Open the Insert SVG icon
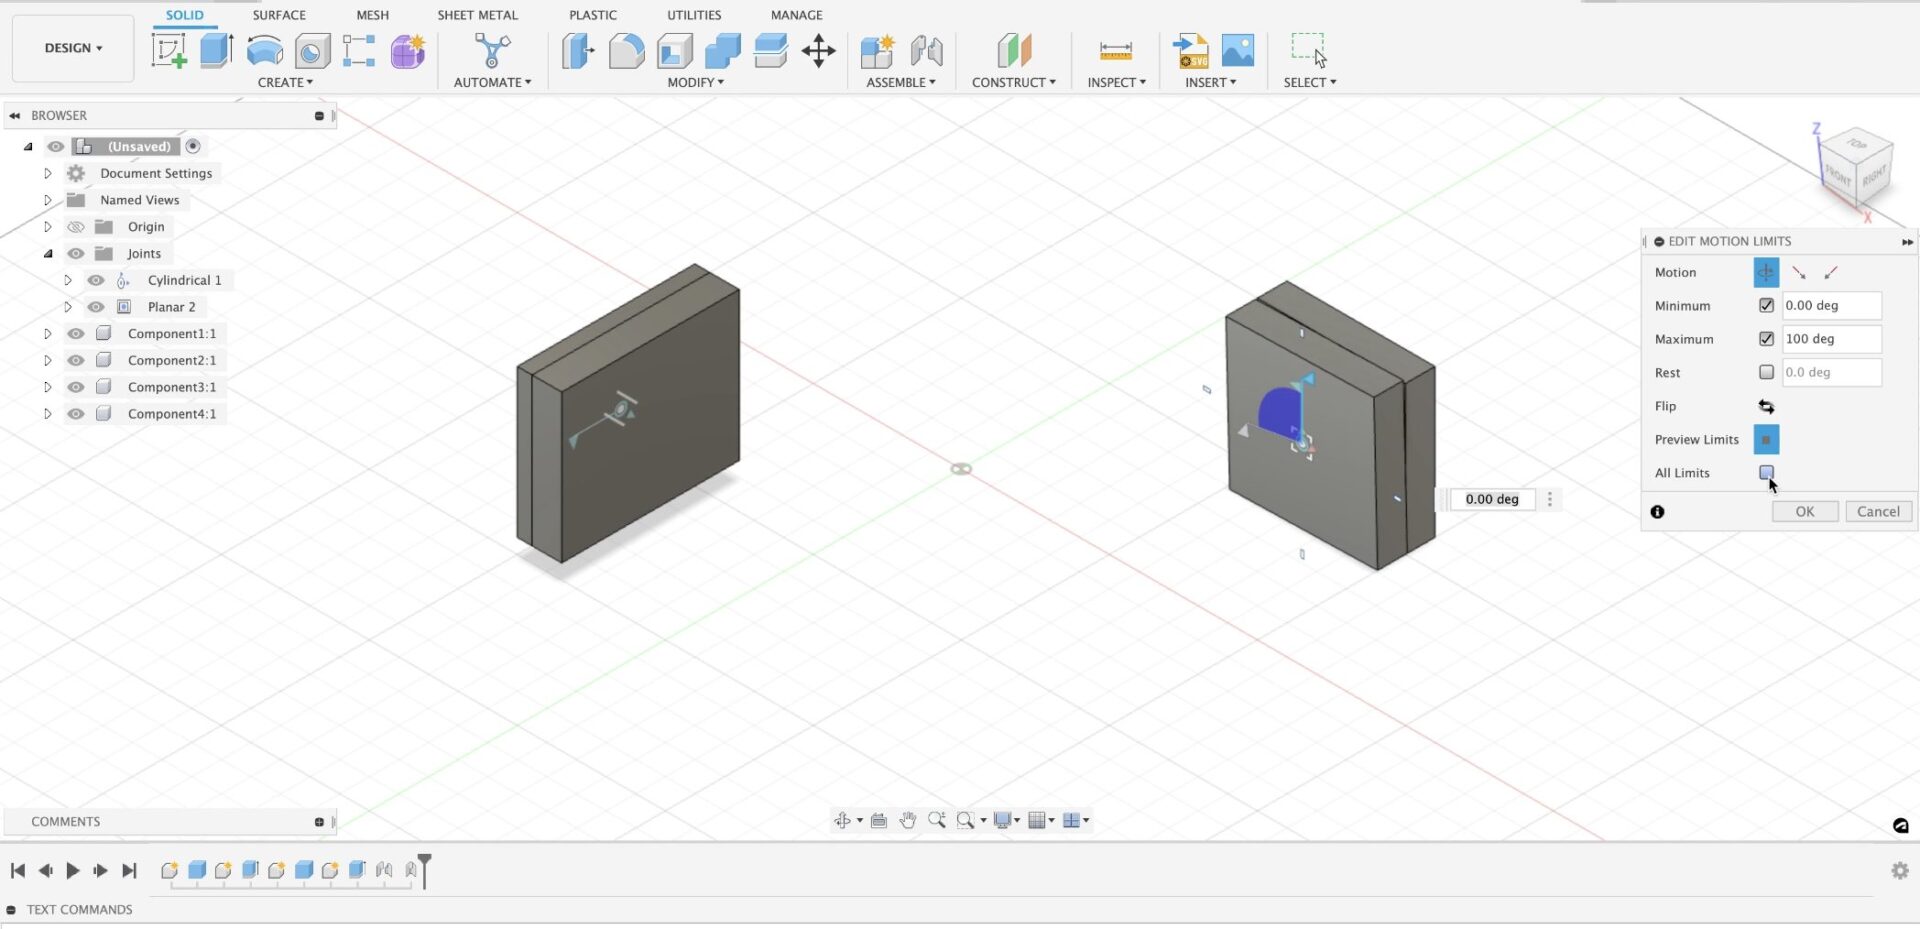 [x=1190, y=51]
